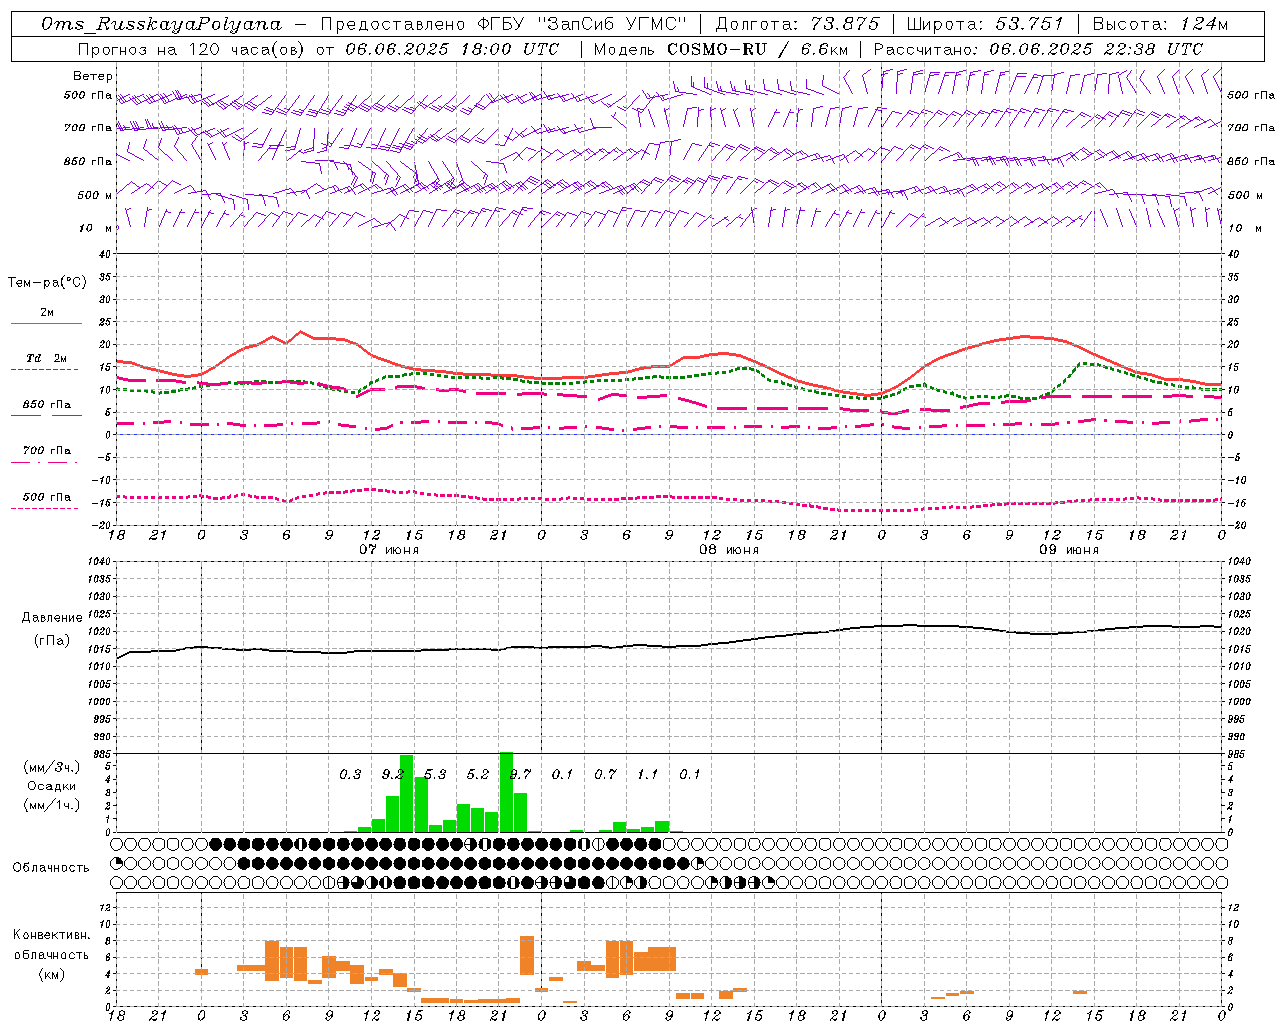
Task: Click the red line sample under 2м legend
Action: pos(46,324)
